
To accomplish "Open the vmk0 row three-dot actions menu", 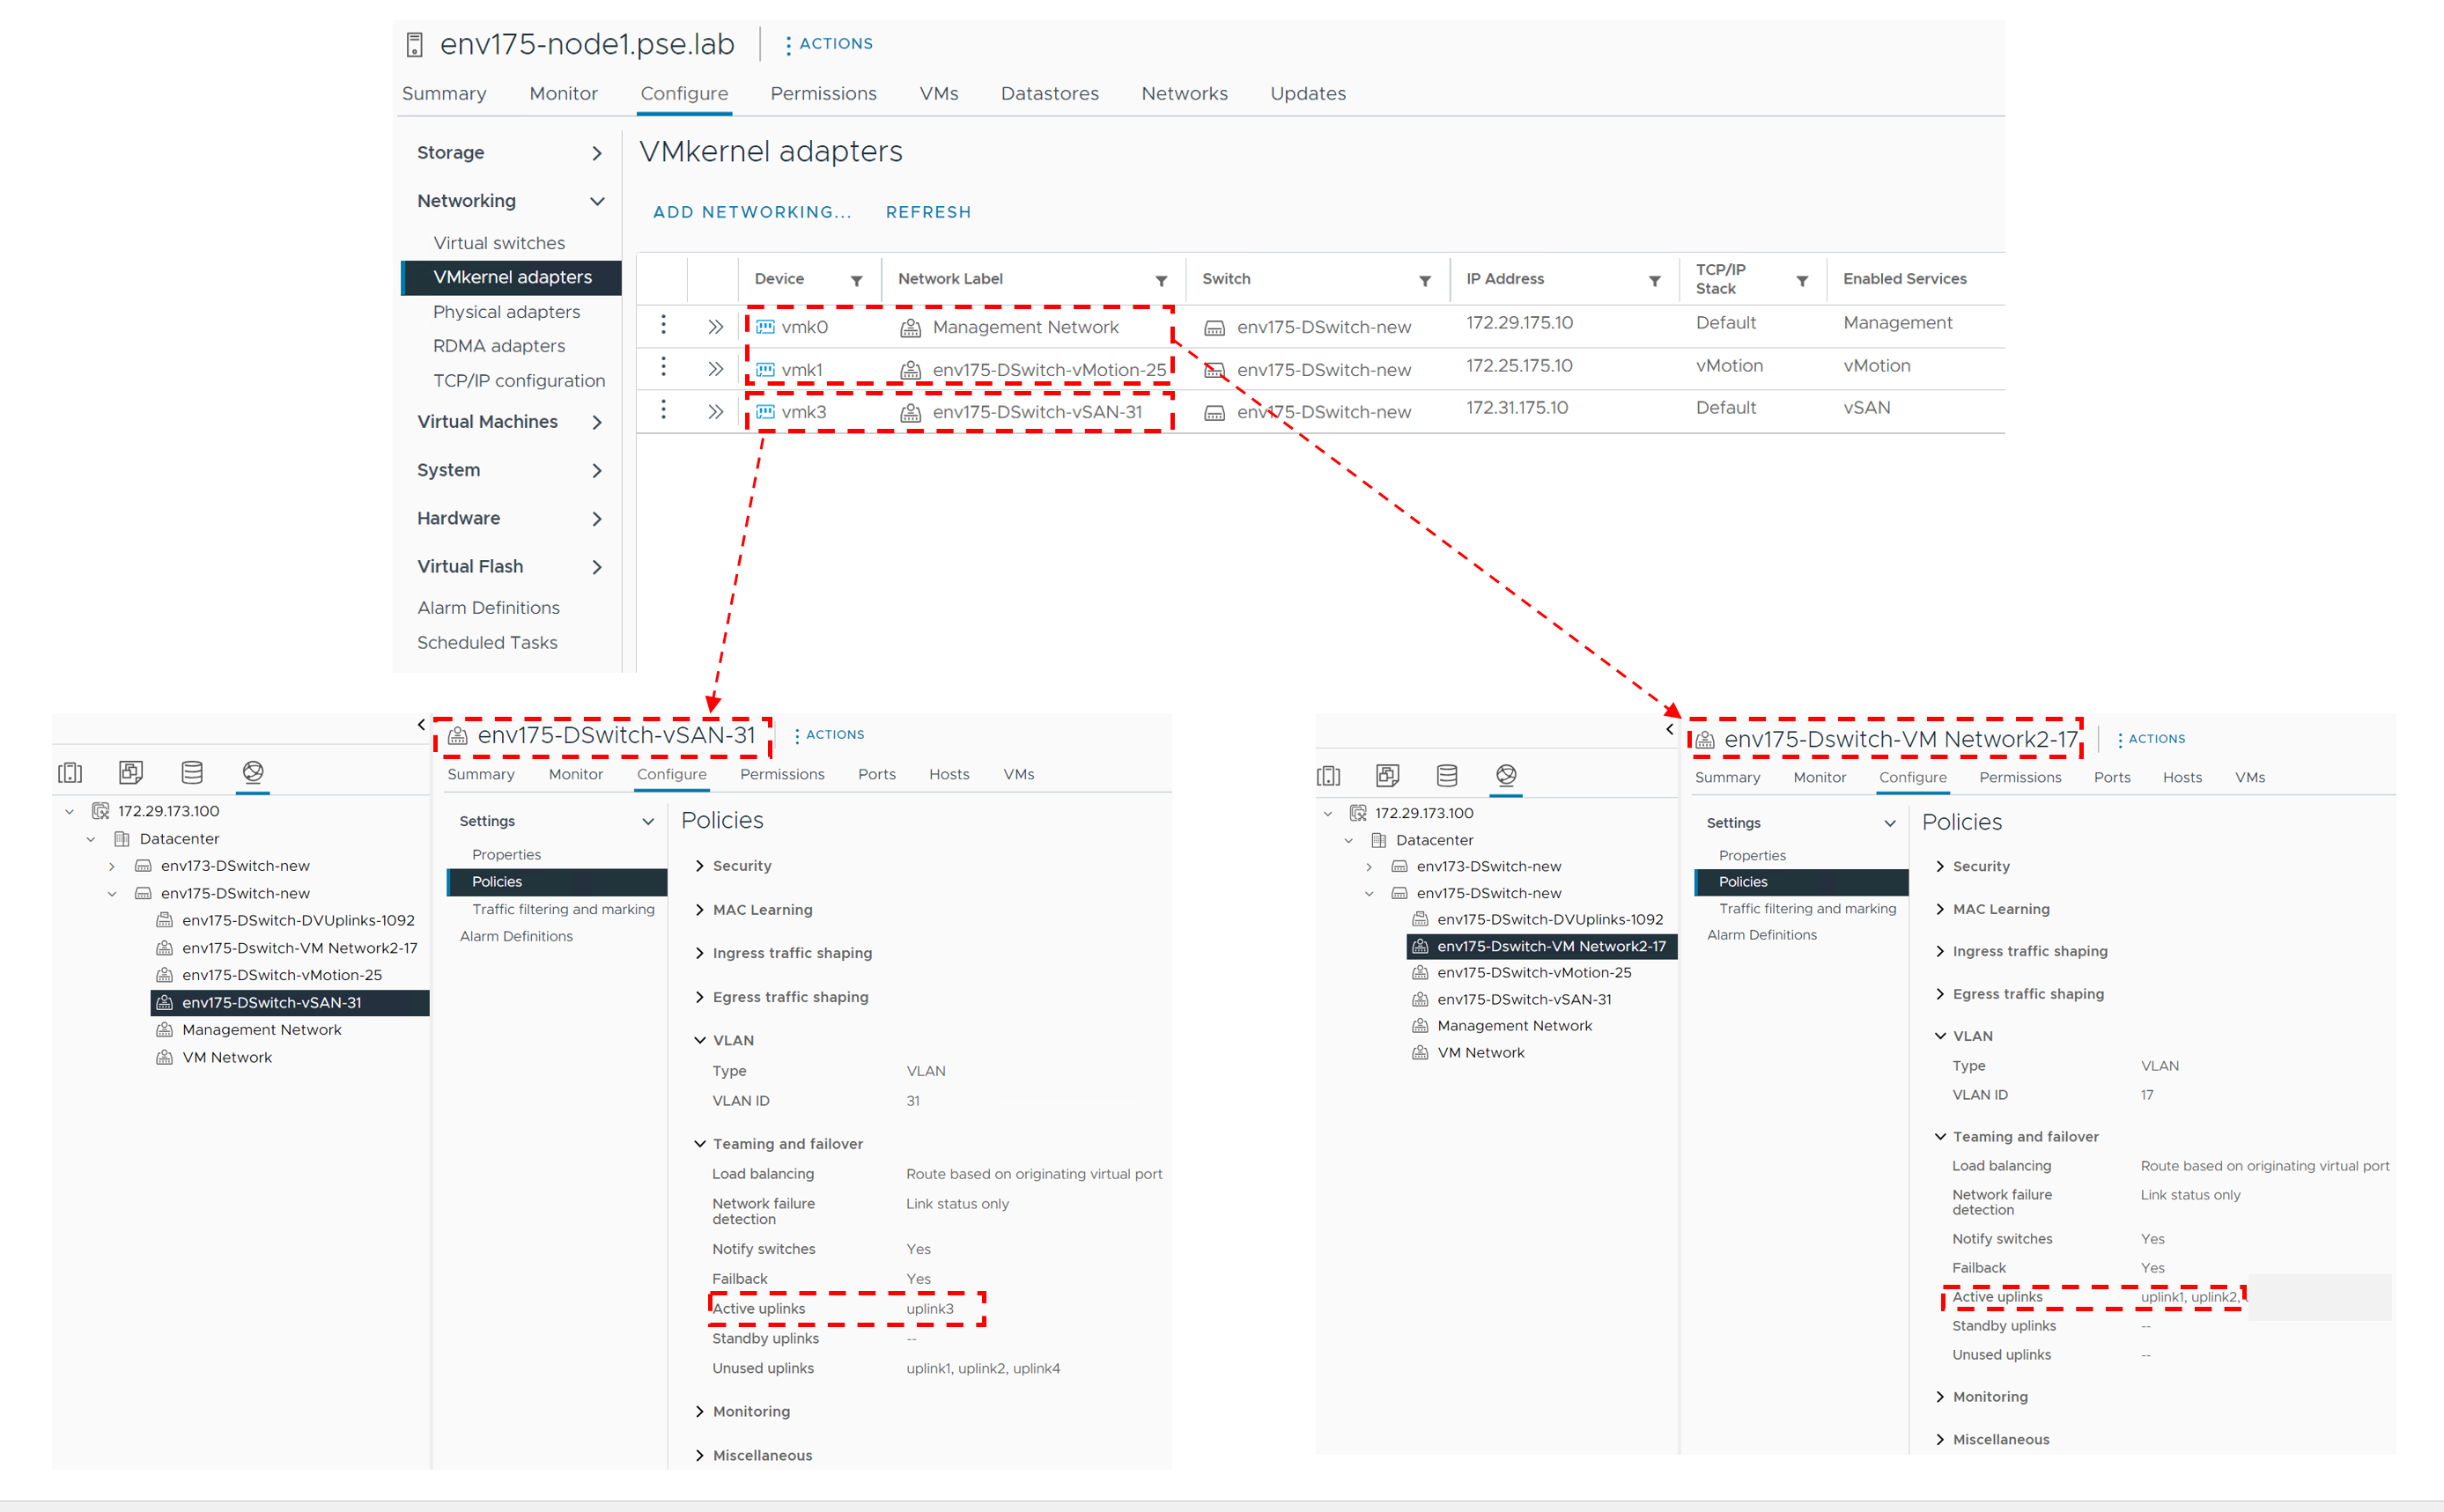I will pyautogui.click(x=663, y=325).
